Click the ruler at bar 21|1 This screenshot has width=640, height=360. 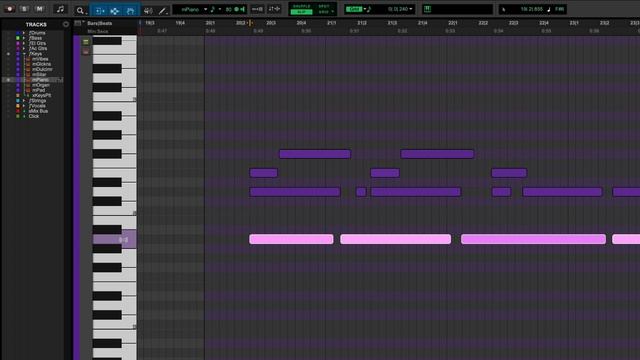[x=331, y=23]
